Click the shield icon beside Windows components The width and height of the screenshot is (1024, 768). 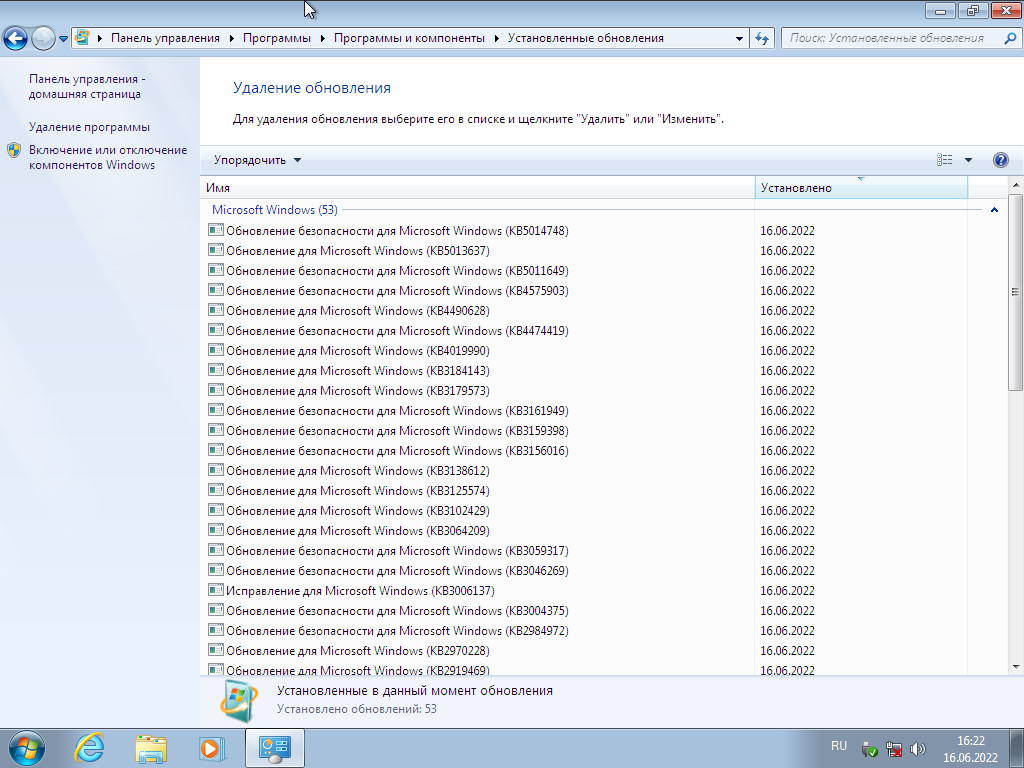[14, 150]
